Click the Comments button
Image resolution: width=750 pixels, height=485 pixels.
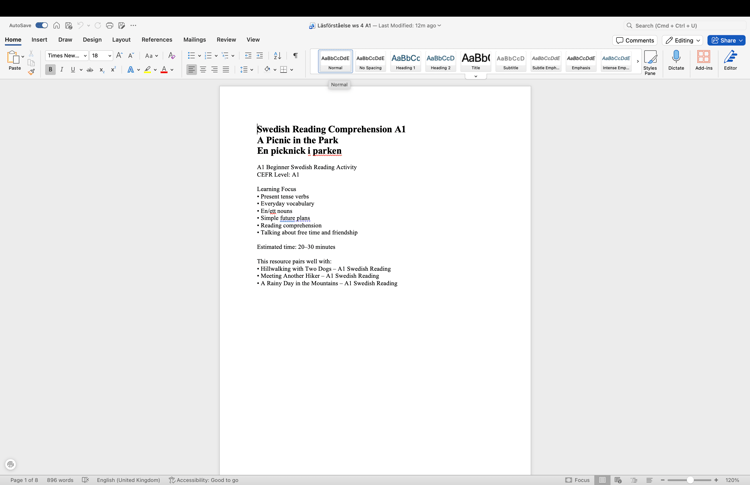click(x=635, y=40)
